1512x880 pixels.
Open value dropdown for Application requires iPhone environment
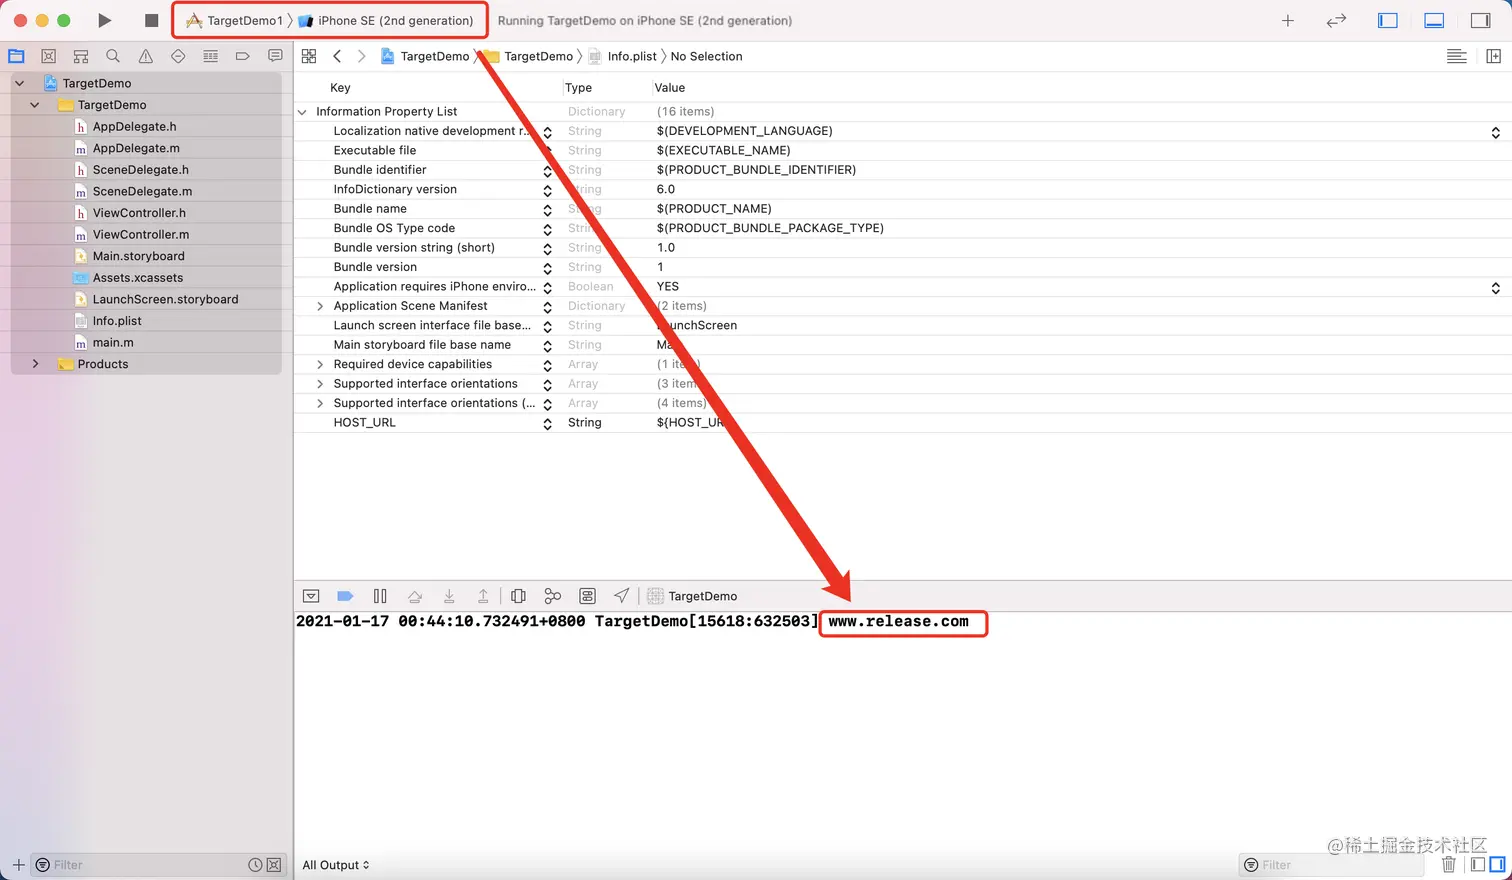[1495, 287]
